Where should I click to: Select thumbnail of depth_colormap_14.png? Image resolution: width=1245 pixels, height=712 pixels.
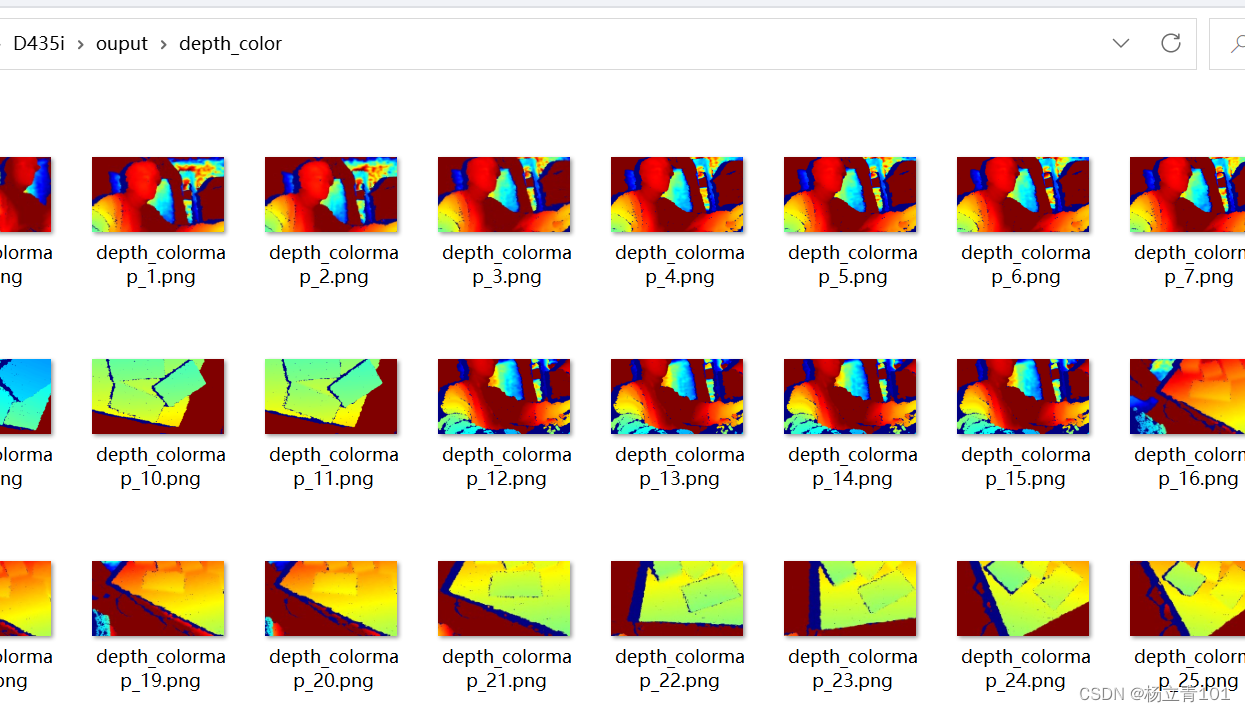click(x=850, y=397)
